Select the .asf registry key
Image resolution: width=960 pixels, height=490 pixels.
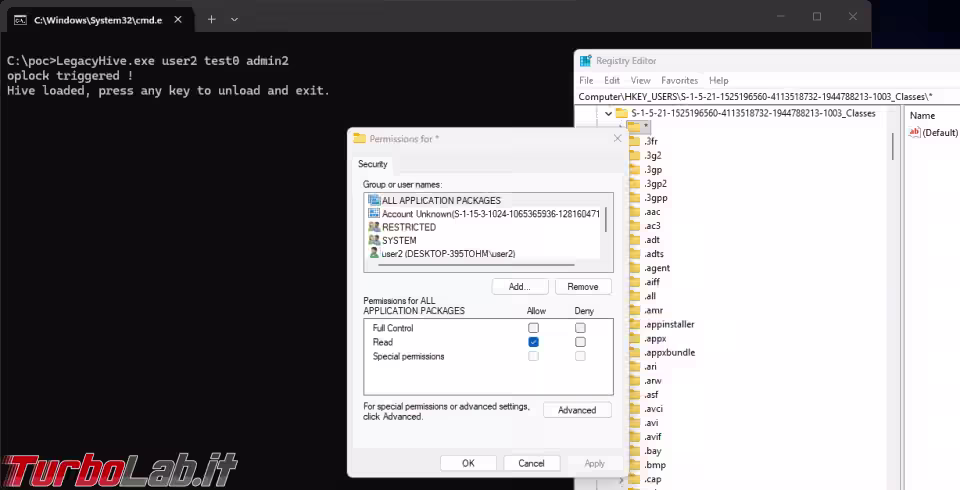coord(651,395)
